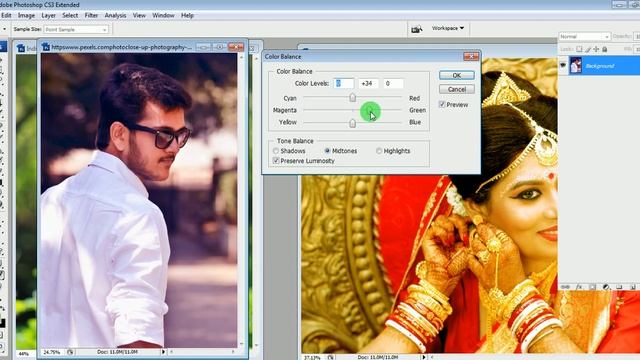Click 24.75% zoom field in pexels window
The height and width of the screenshot is (360, 640).
52,352
